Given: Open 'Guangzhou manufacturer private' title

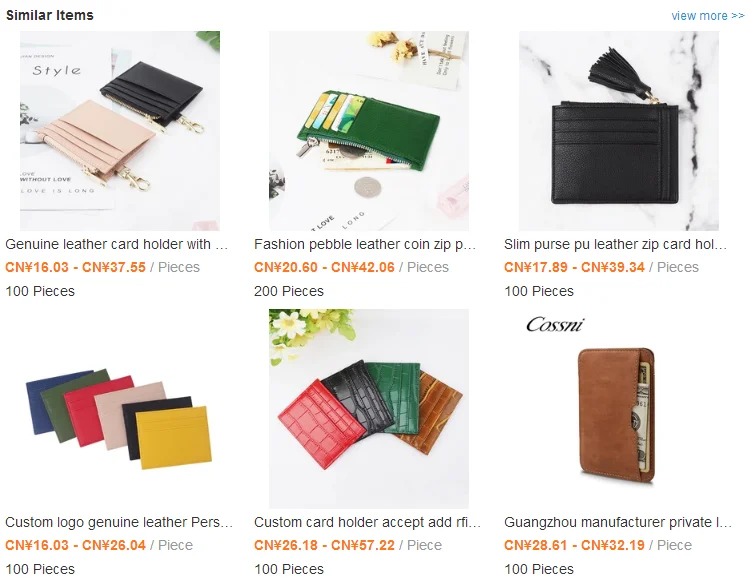Looking at the screenshot, I should click(618, 522).
